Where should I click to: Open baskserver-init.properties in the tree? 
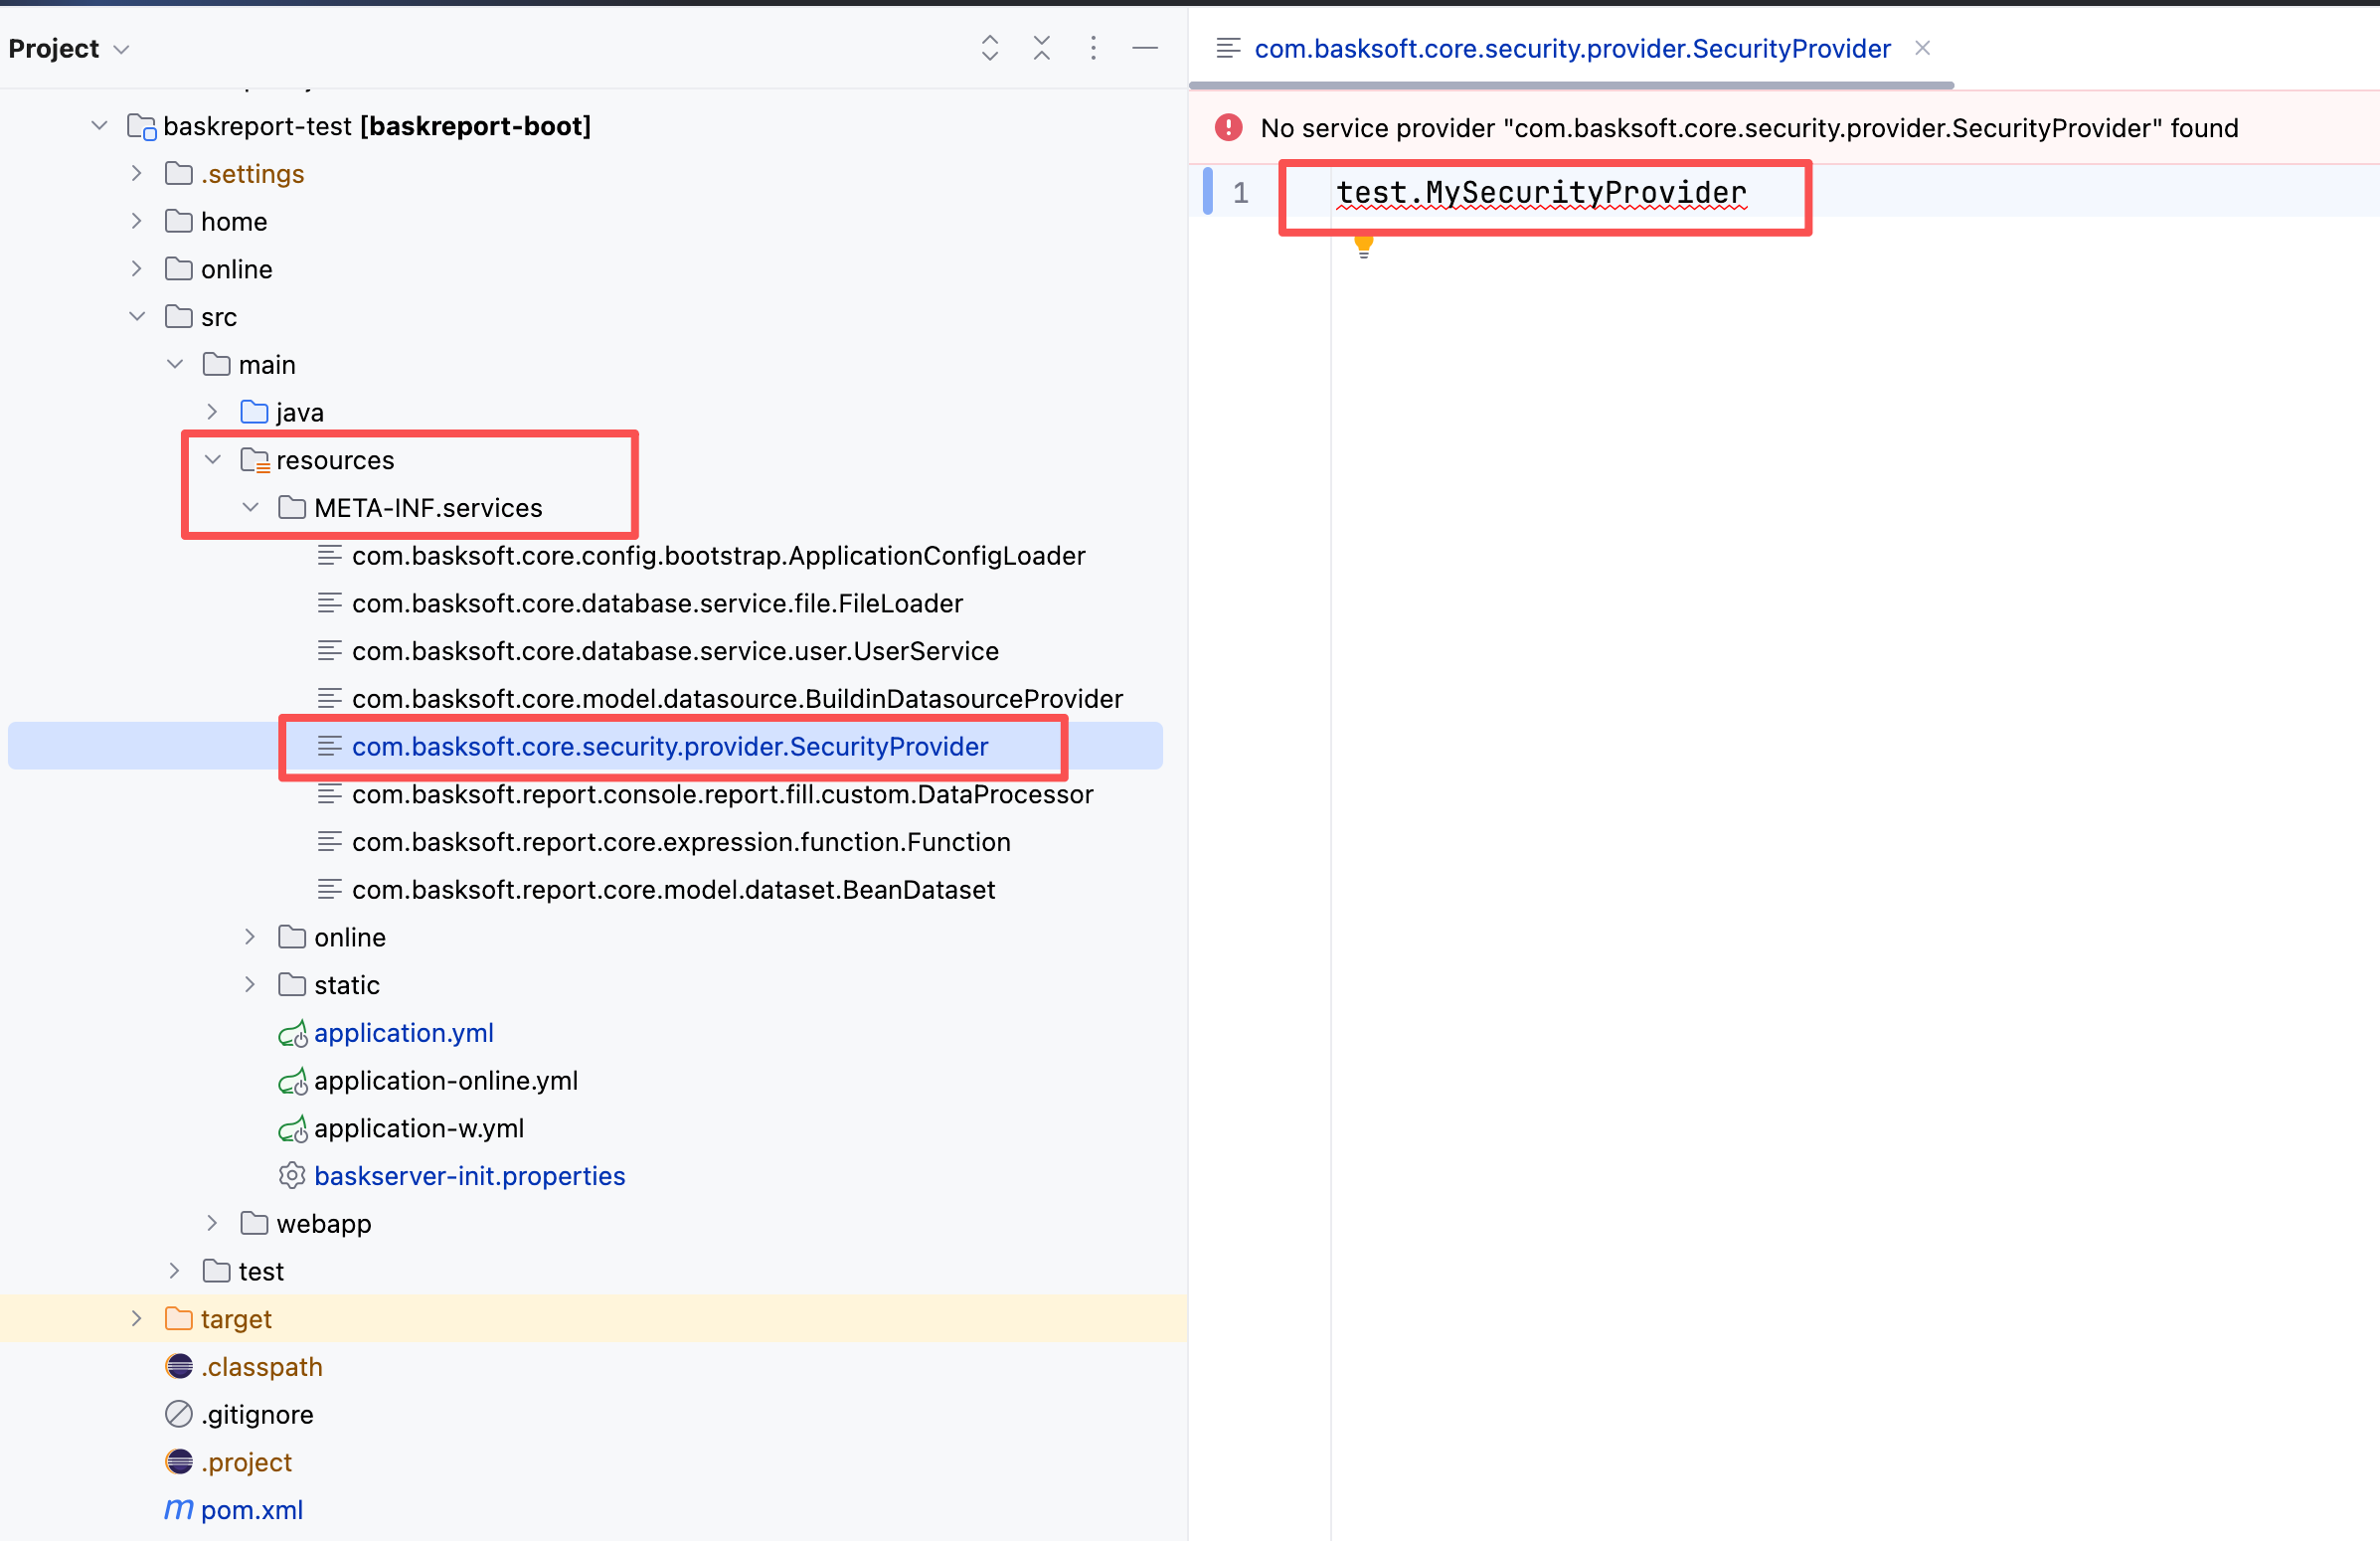(470, 1177)
